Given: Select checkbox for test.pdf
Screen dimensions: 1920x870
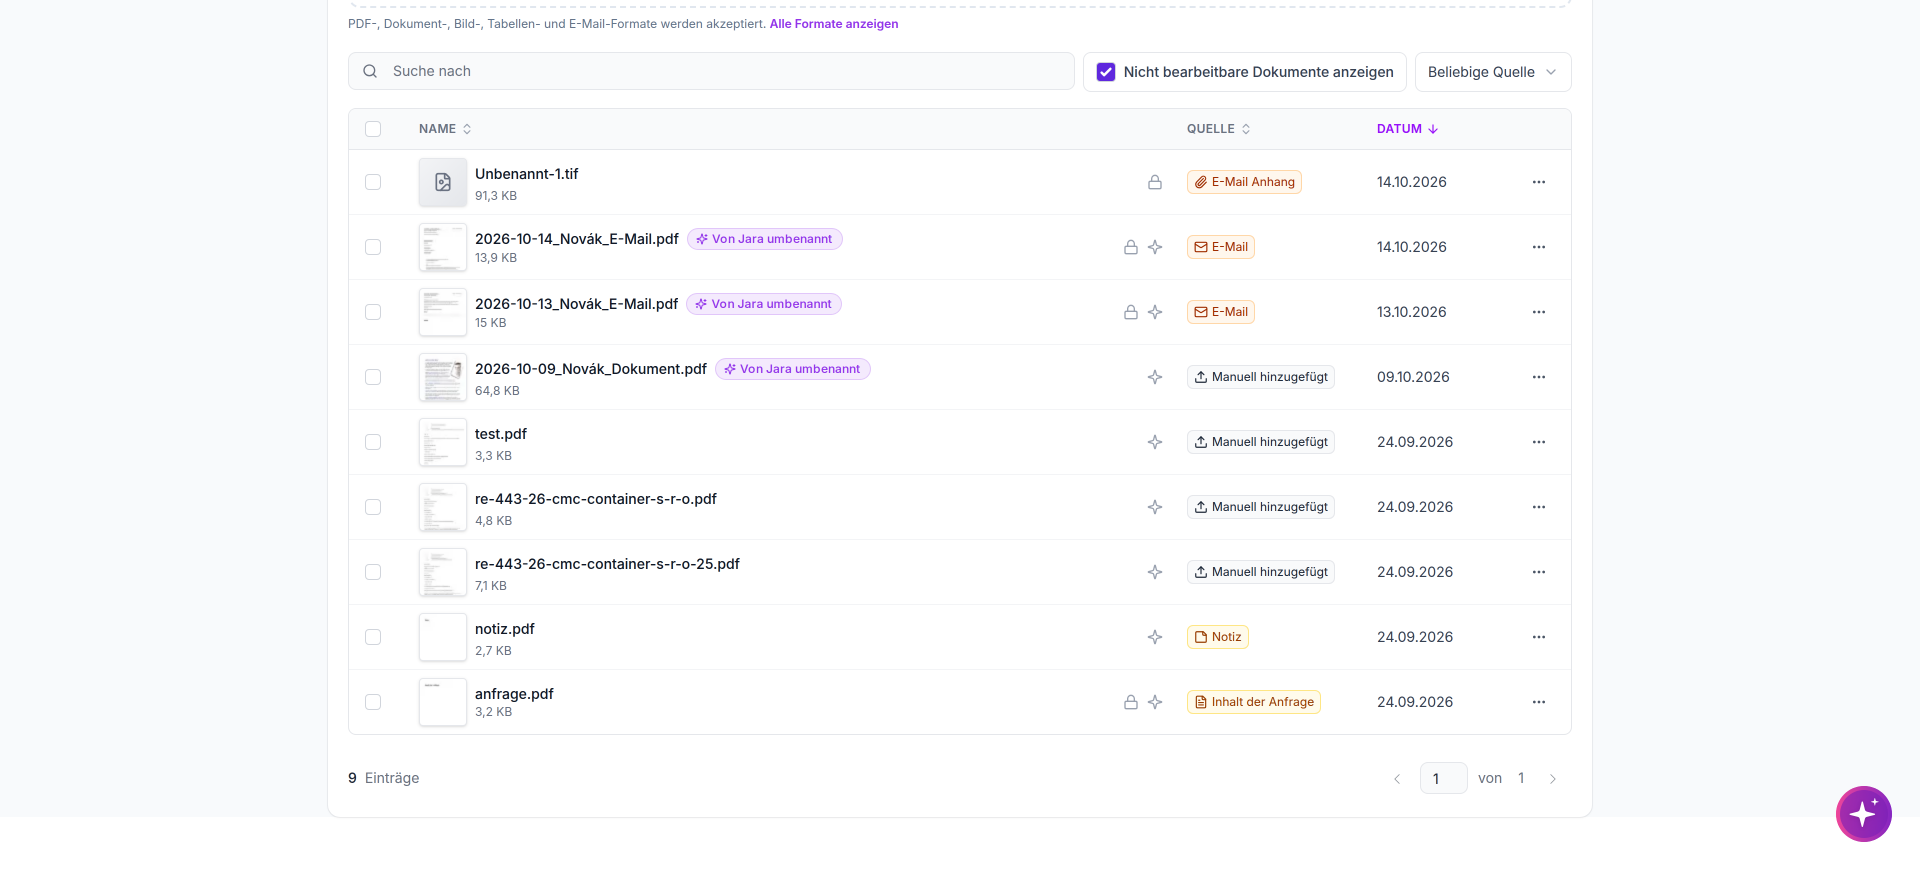Looking at the screenshot, I should coord(373,442).
